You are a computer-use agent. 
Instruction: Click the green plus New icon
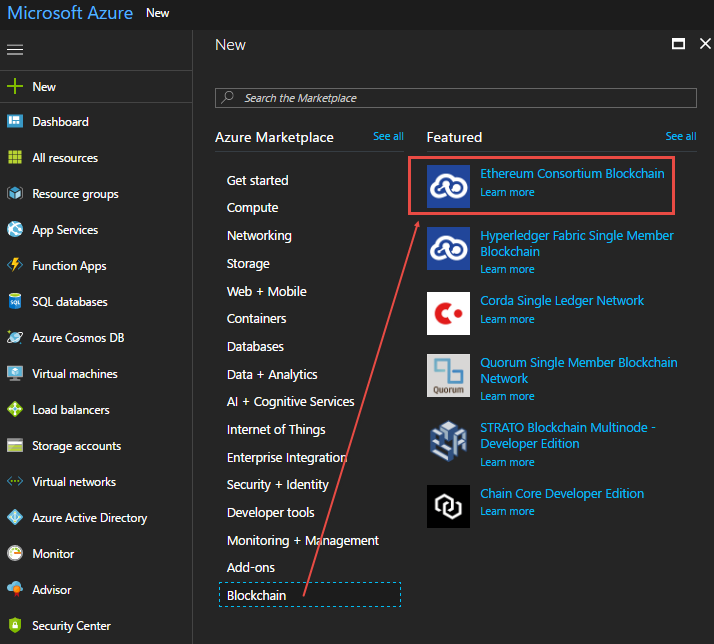click(15, 86)
